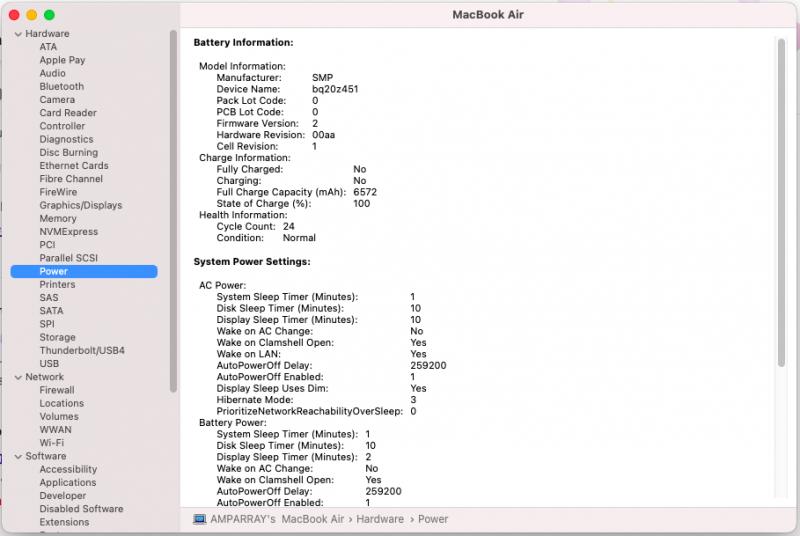
Task: Select PCI in the sidebar
Action: [x=47, y=245]
